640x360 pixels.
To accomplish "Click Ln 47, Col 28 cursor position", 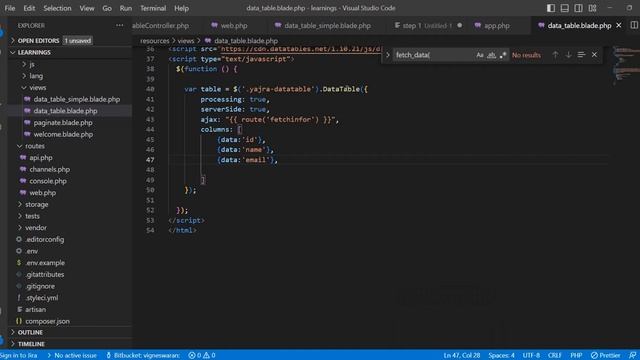I will [x=462, y=356].
